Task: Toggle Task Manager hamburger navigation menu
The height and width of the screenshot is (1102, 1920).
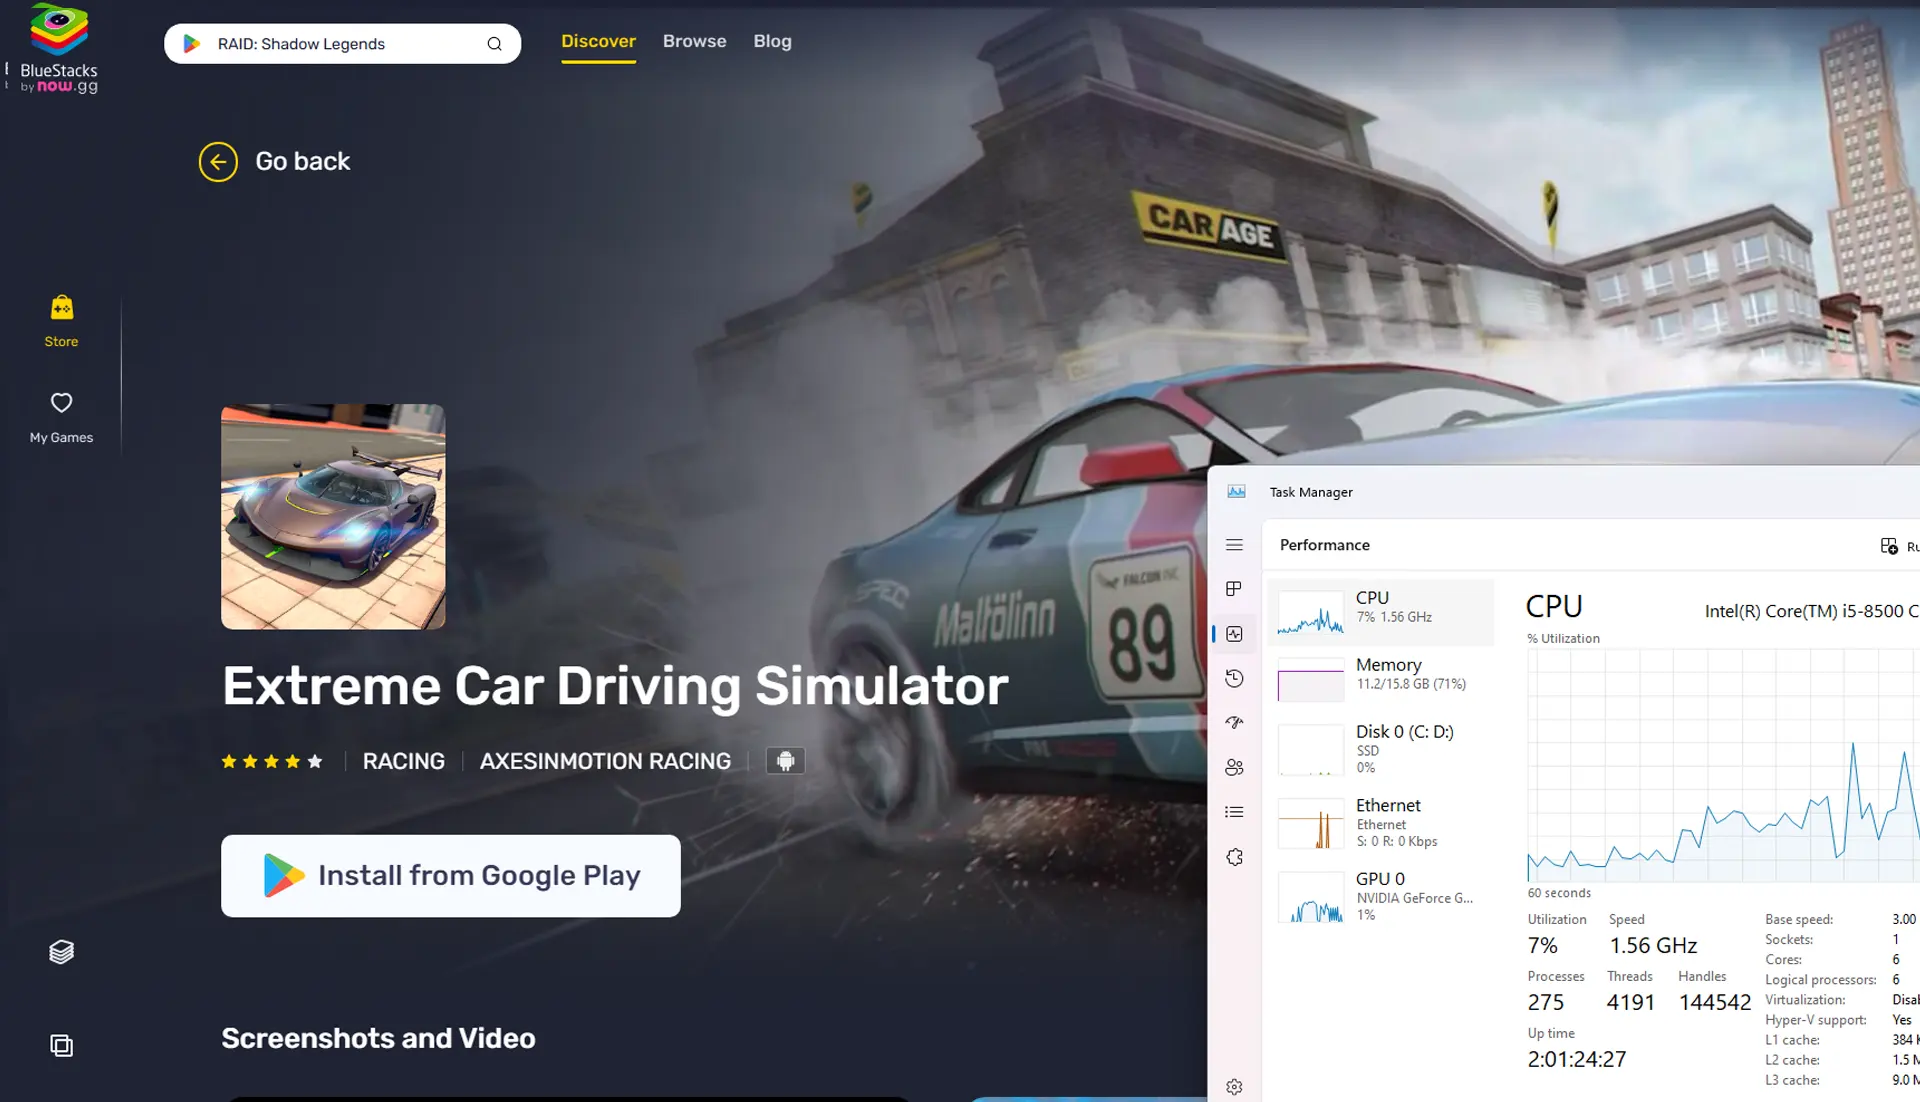Action: (x=1234, y=545)
